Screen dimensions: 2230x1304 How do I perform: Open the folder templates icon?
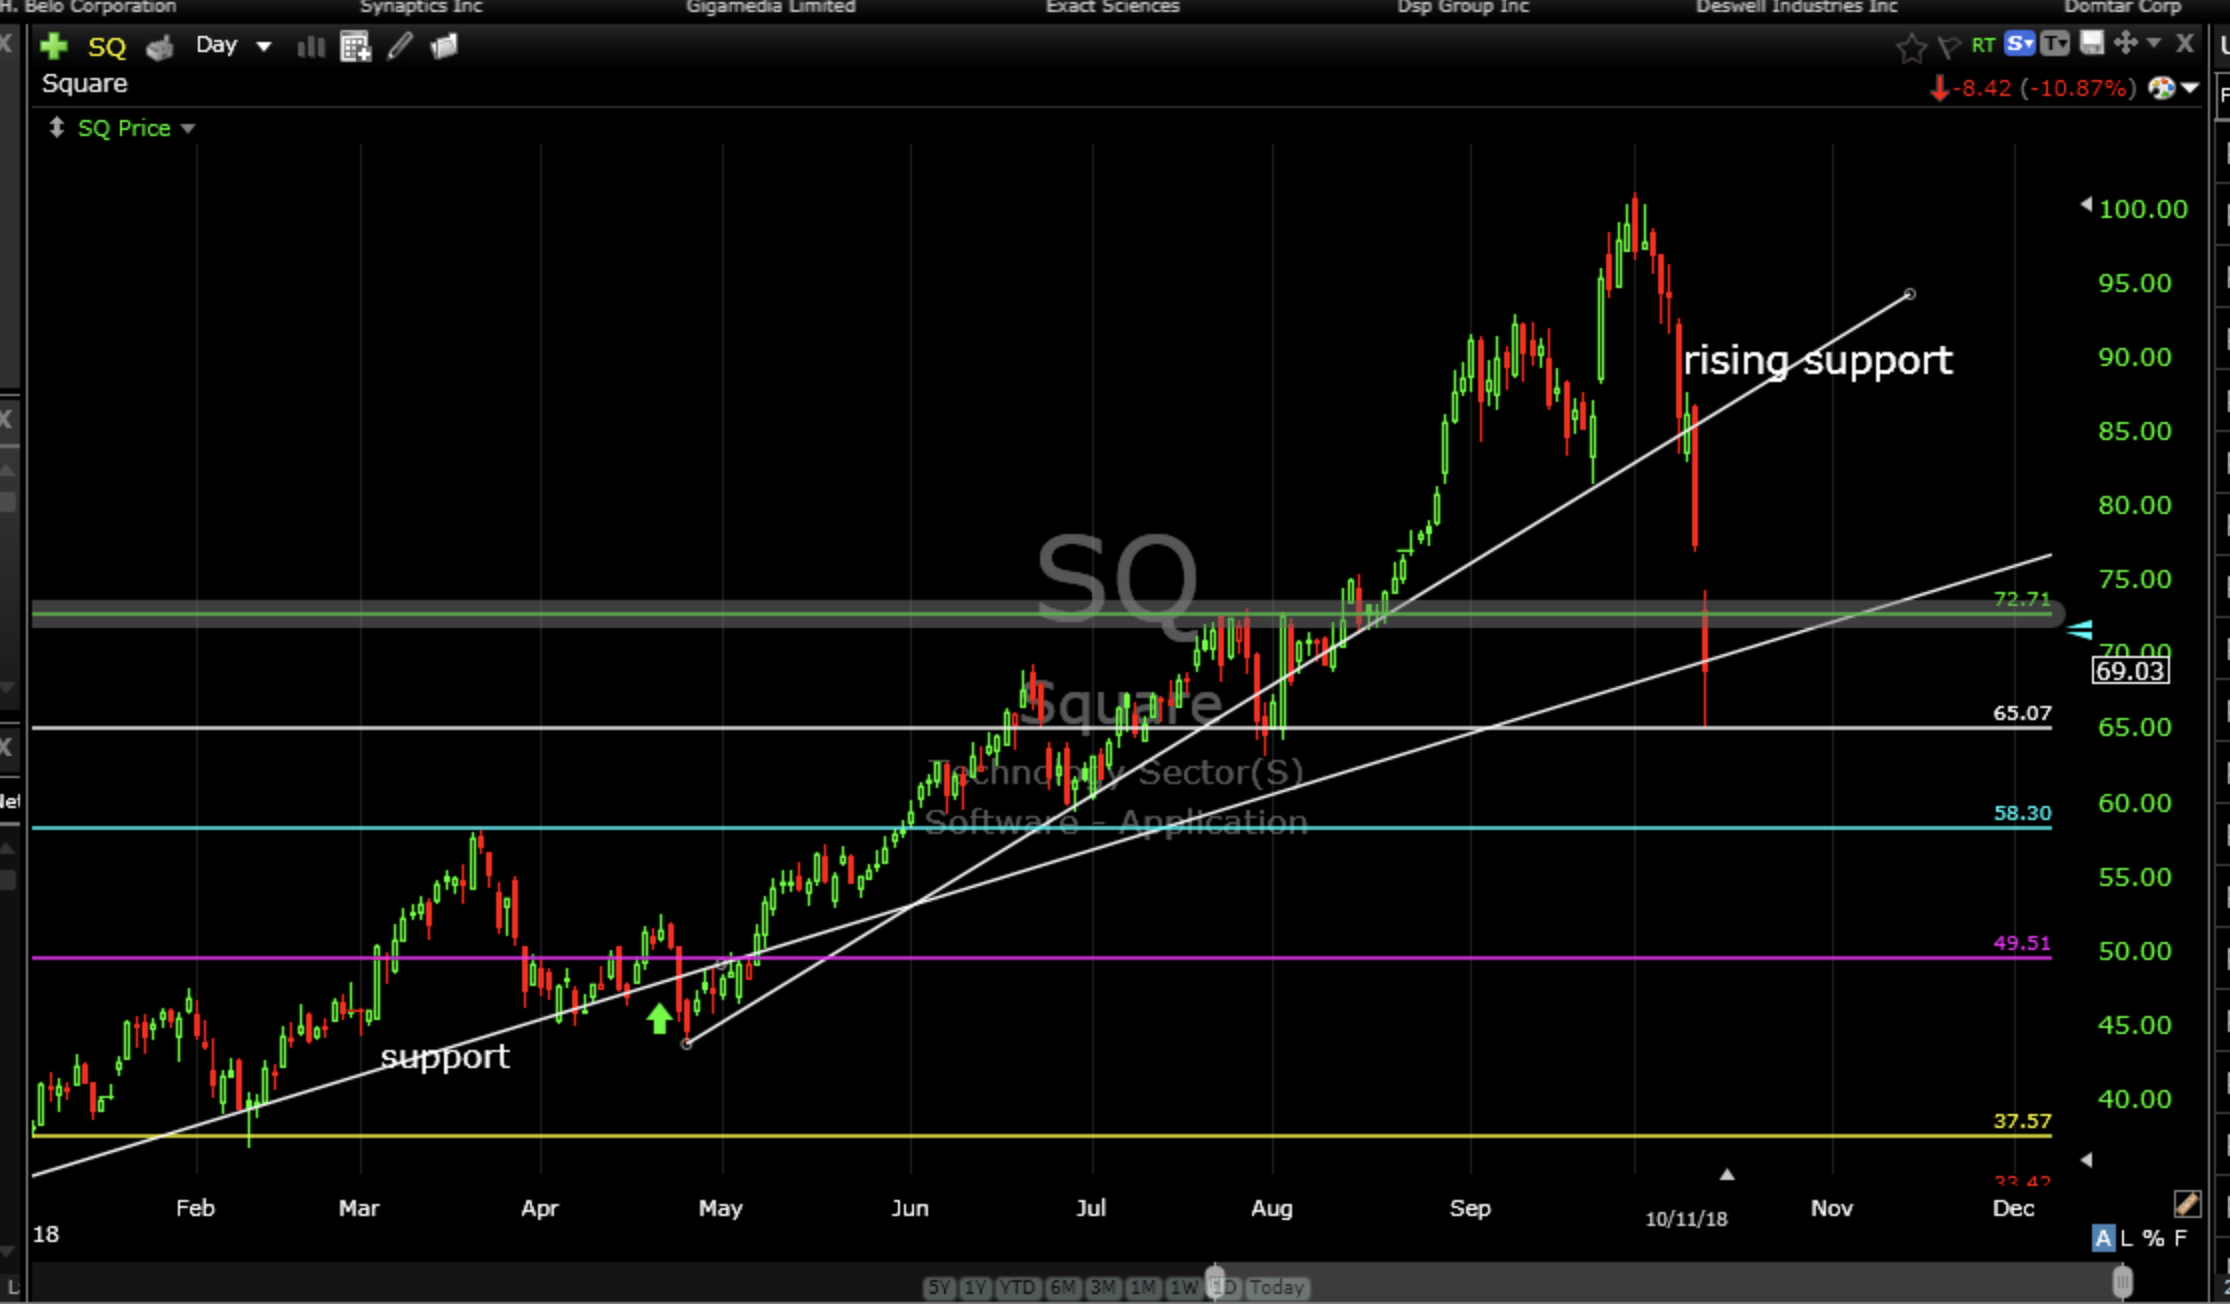coord(444,46)
